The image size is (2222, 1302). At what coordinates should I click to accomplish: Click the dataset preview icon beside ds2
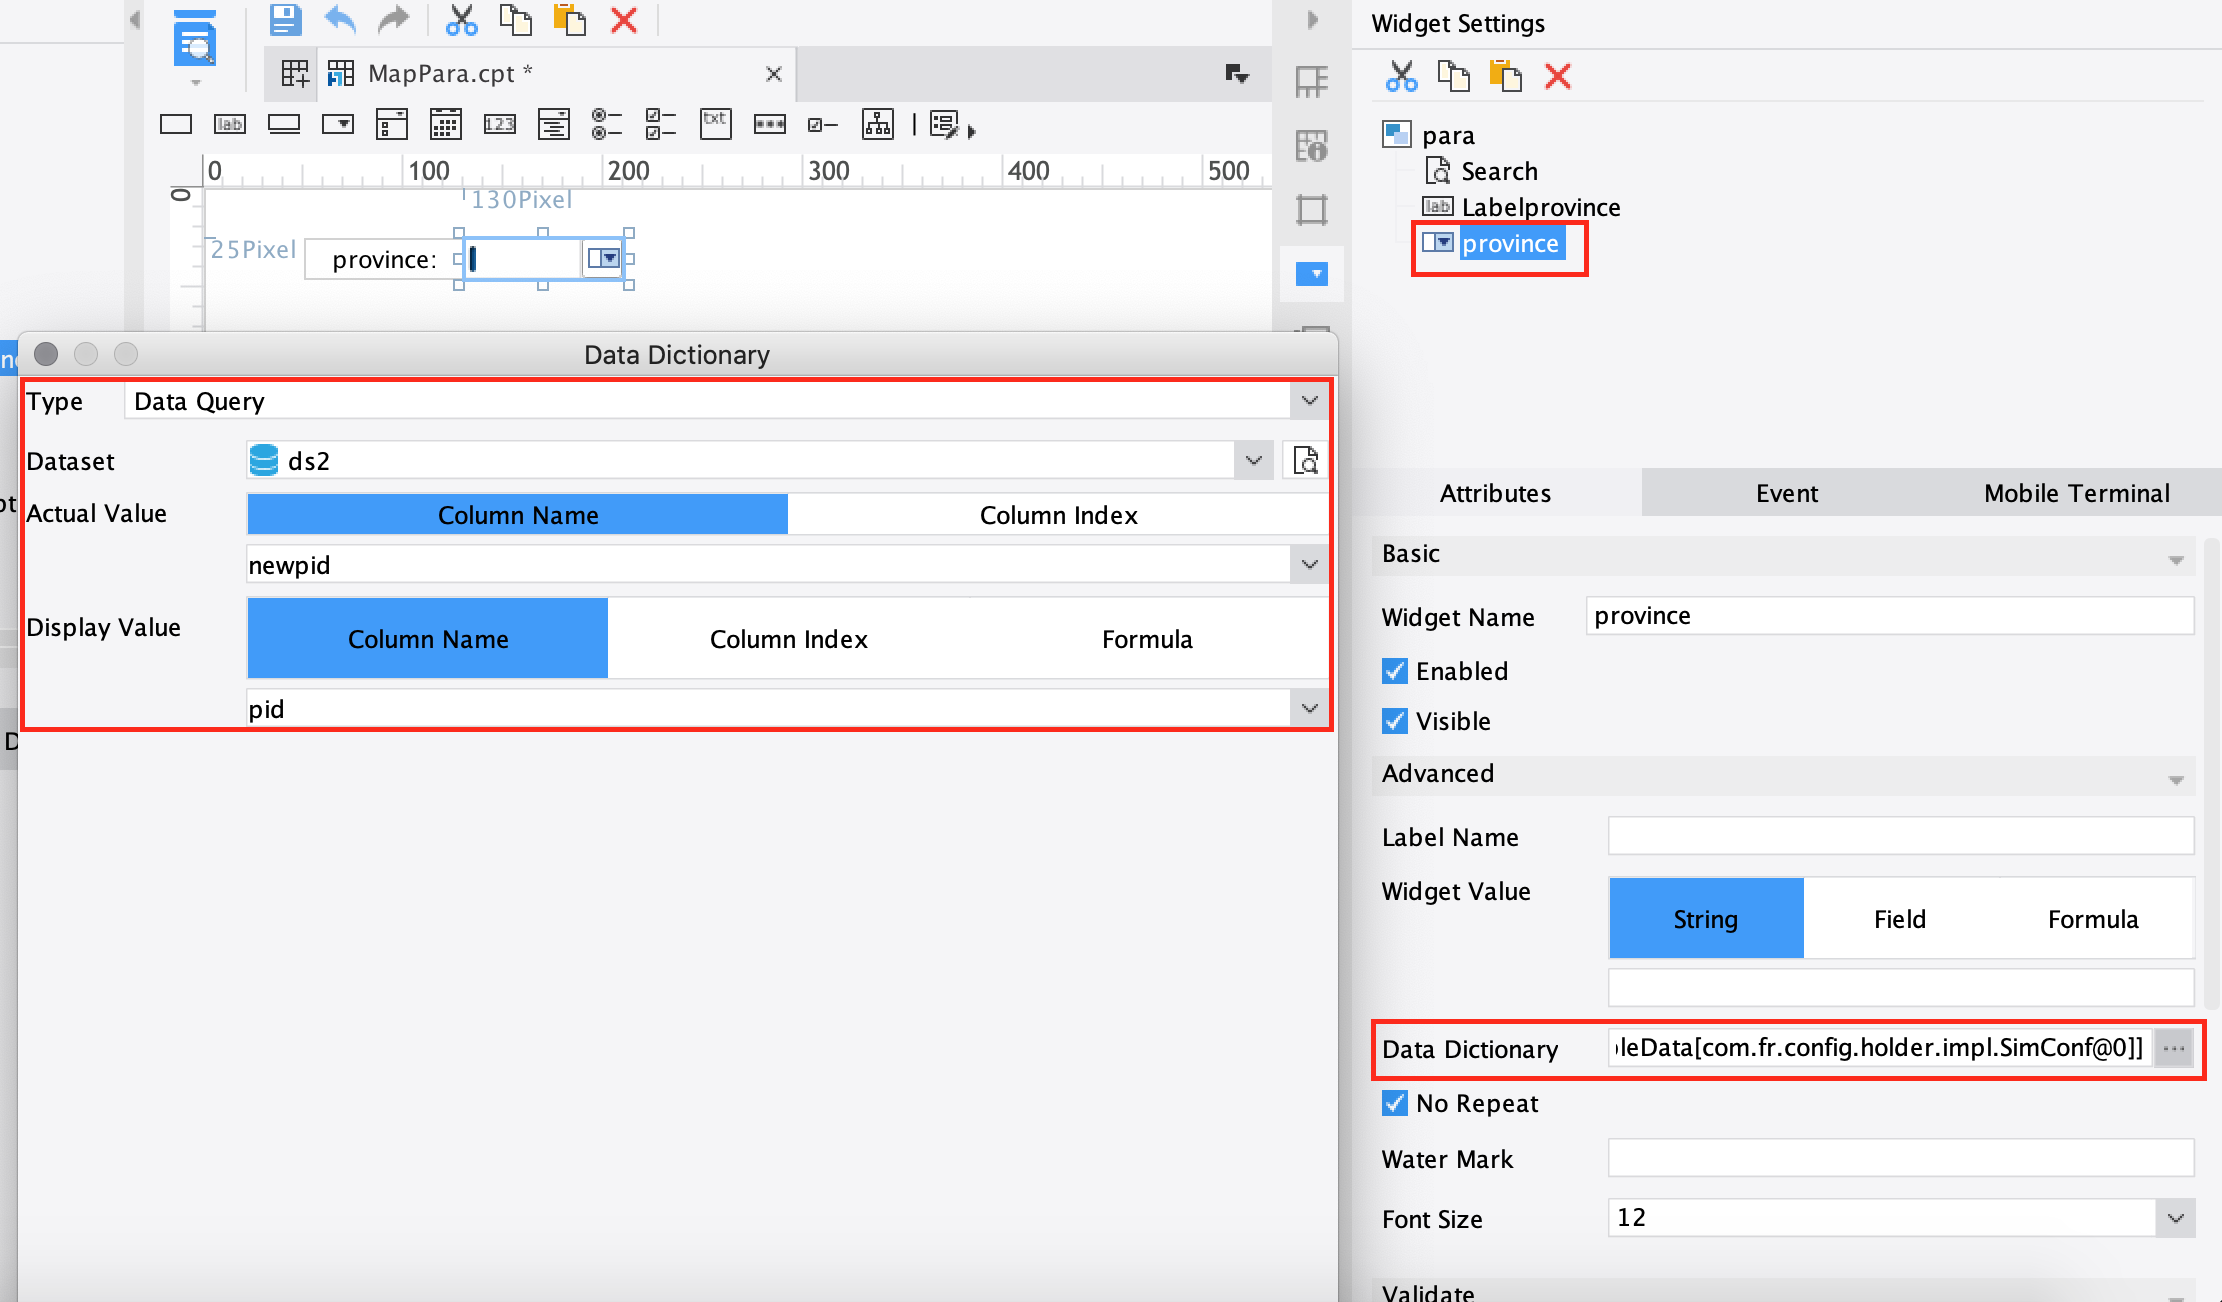coord(1305,460)
